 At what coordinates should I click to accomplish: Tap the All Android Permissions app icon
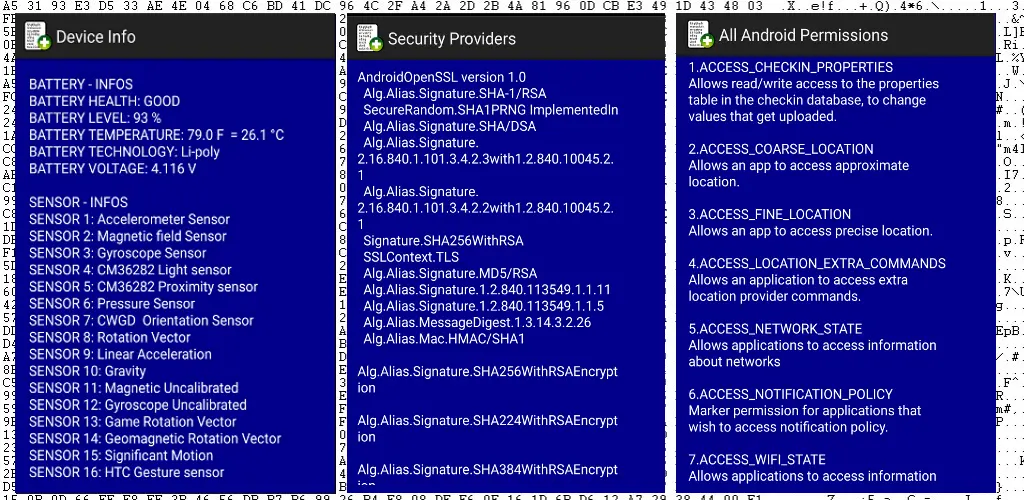click(701, 34)
